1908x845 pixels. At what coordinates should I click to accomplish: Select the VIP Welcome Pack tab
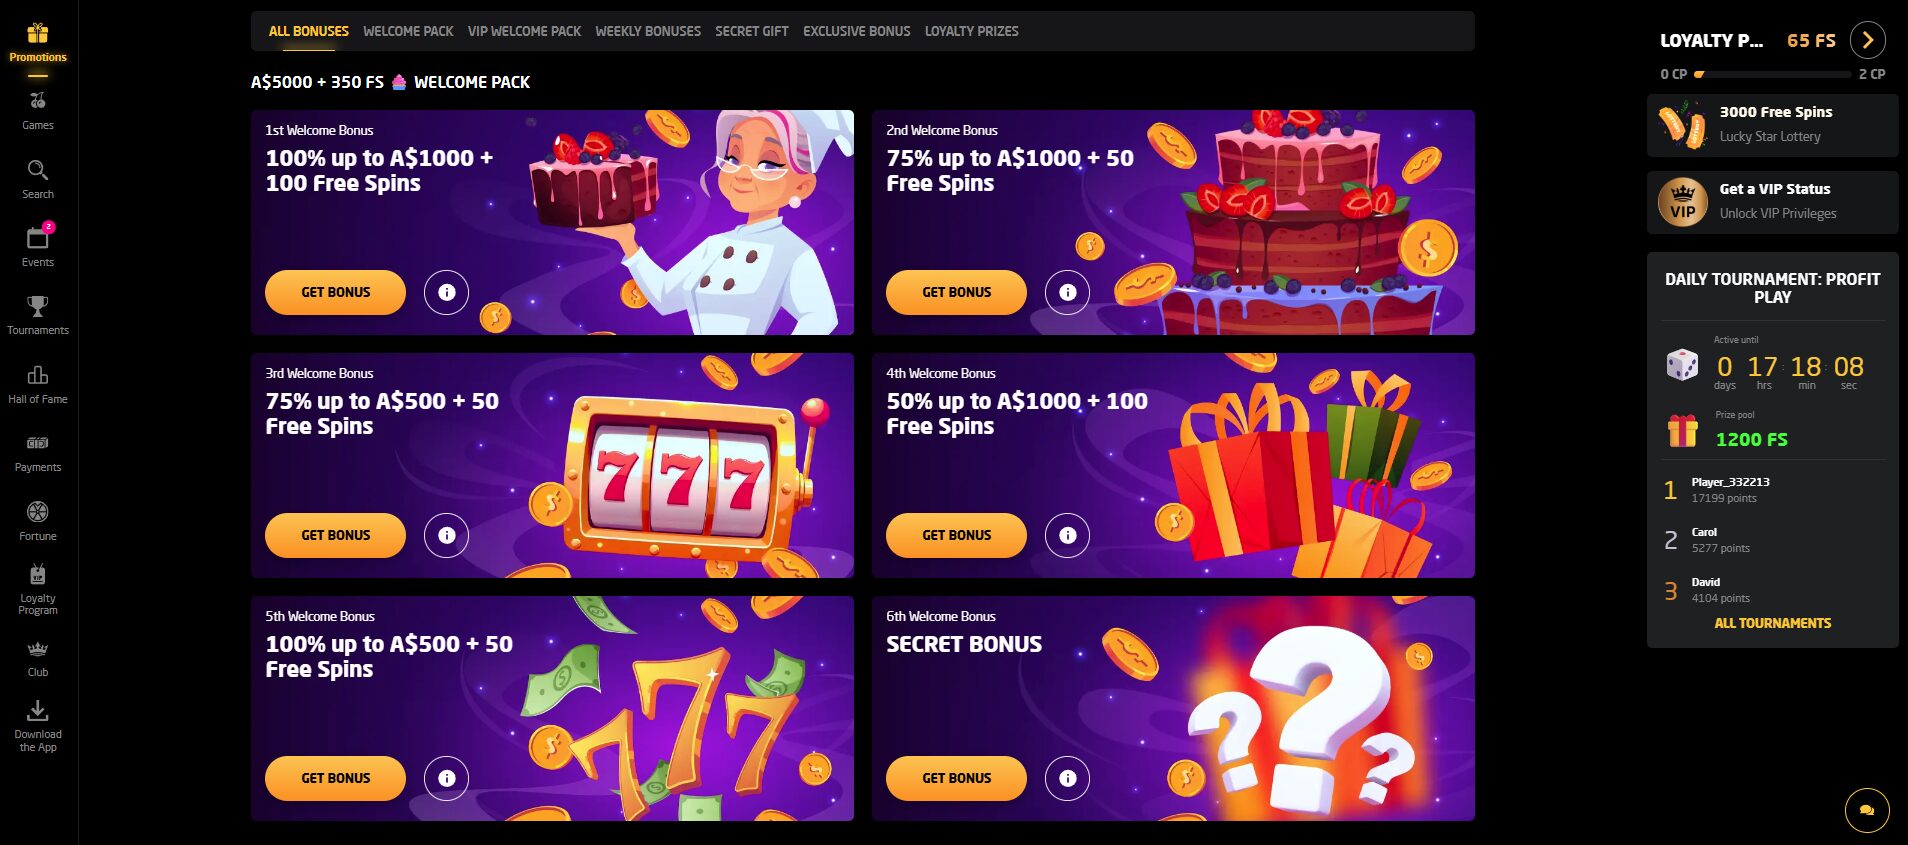[524, 31]
